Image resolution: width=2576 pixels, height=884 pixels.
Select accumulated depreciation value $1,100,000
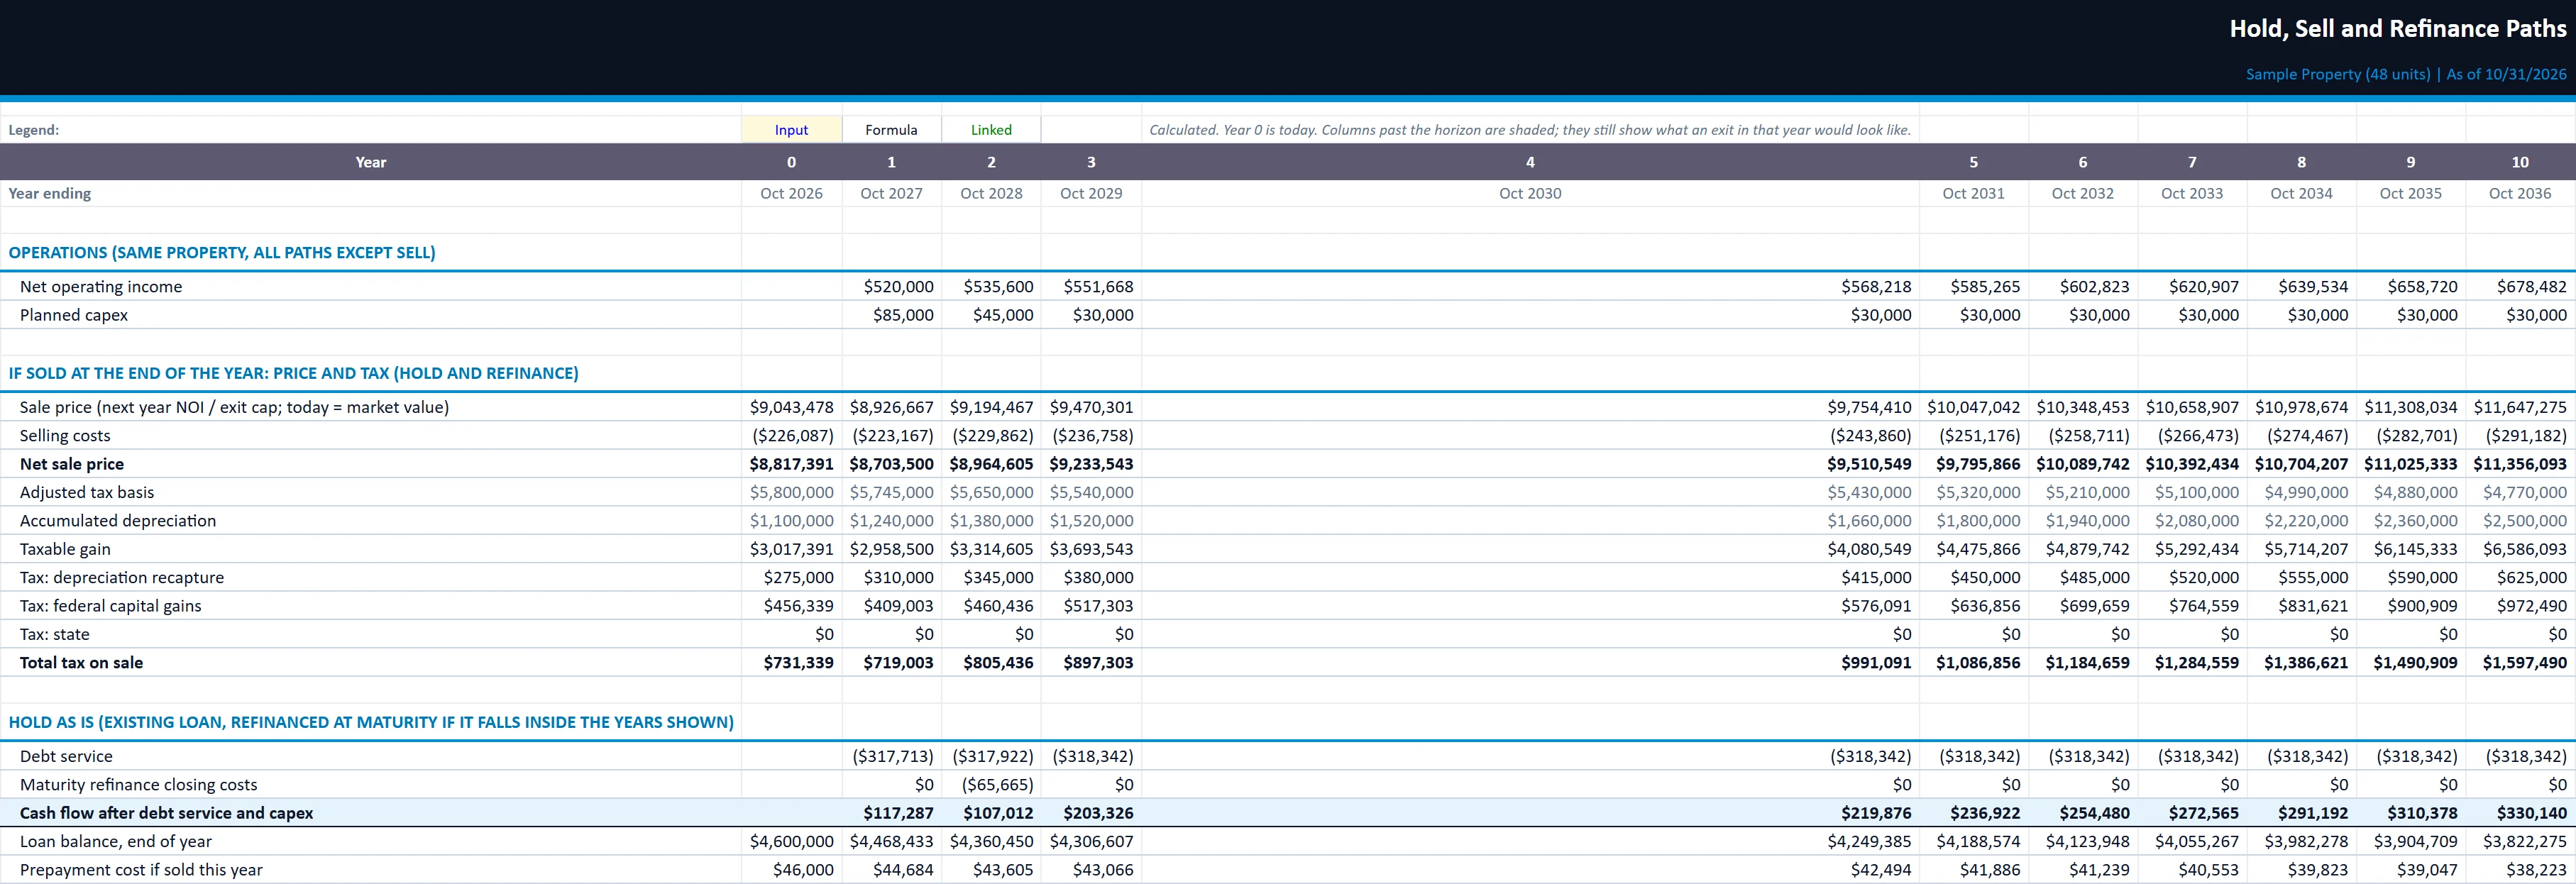(791, 521)
